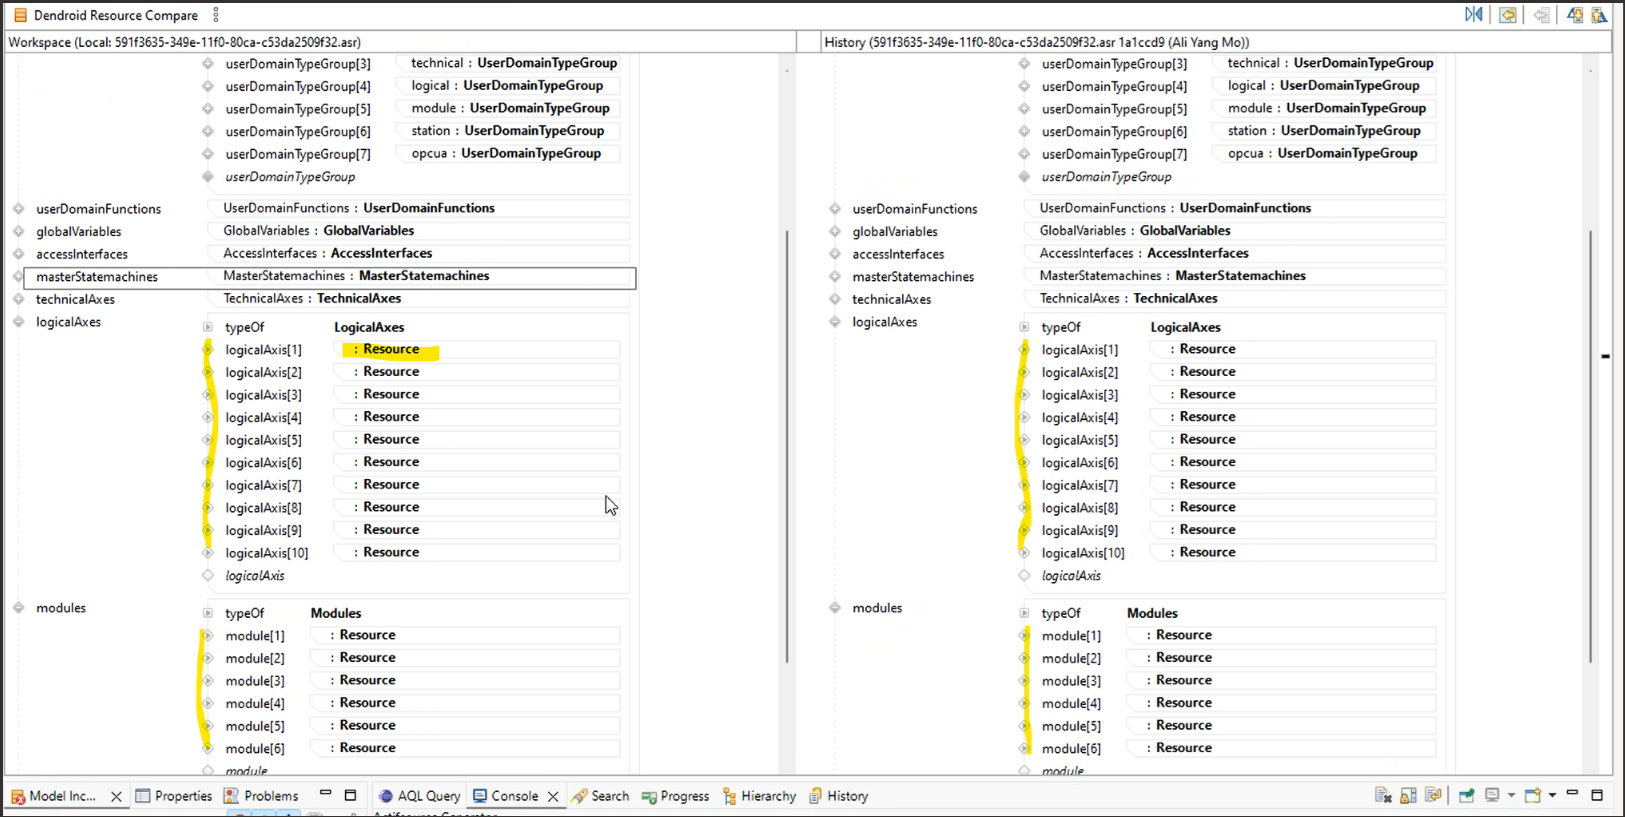Go to next difference in compare toolbar
The height and width of the screenshot is (817, 1625).
click(x=1575, y=15)
